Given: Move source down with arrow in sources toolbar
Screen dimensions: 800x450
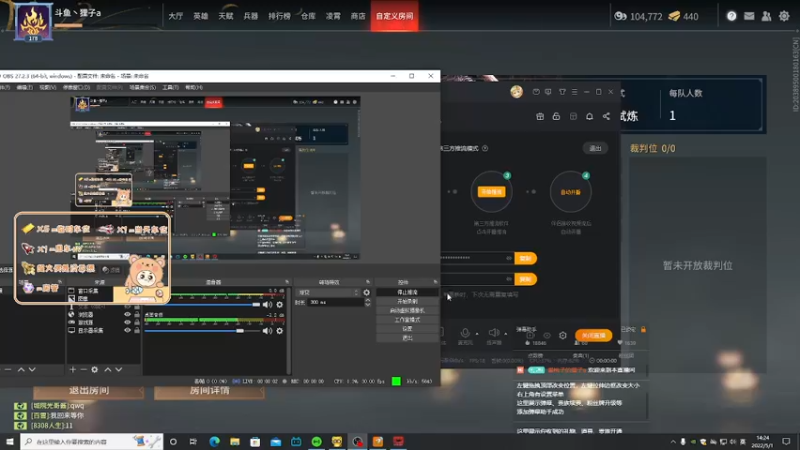Looking at the screenshot, I should tap(118, 369).
